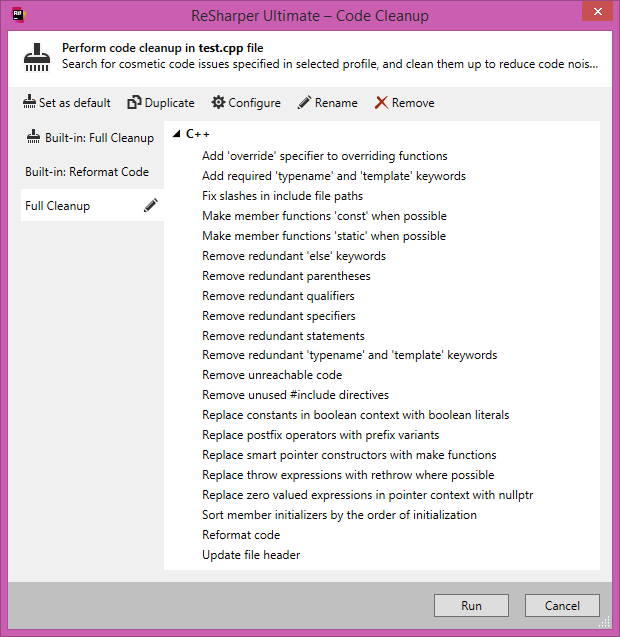
Task: Click the broom icon on Built-in: Full Cleanup
Action: (33, 137)
